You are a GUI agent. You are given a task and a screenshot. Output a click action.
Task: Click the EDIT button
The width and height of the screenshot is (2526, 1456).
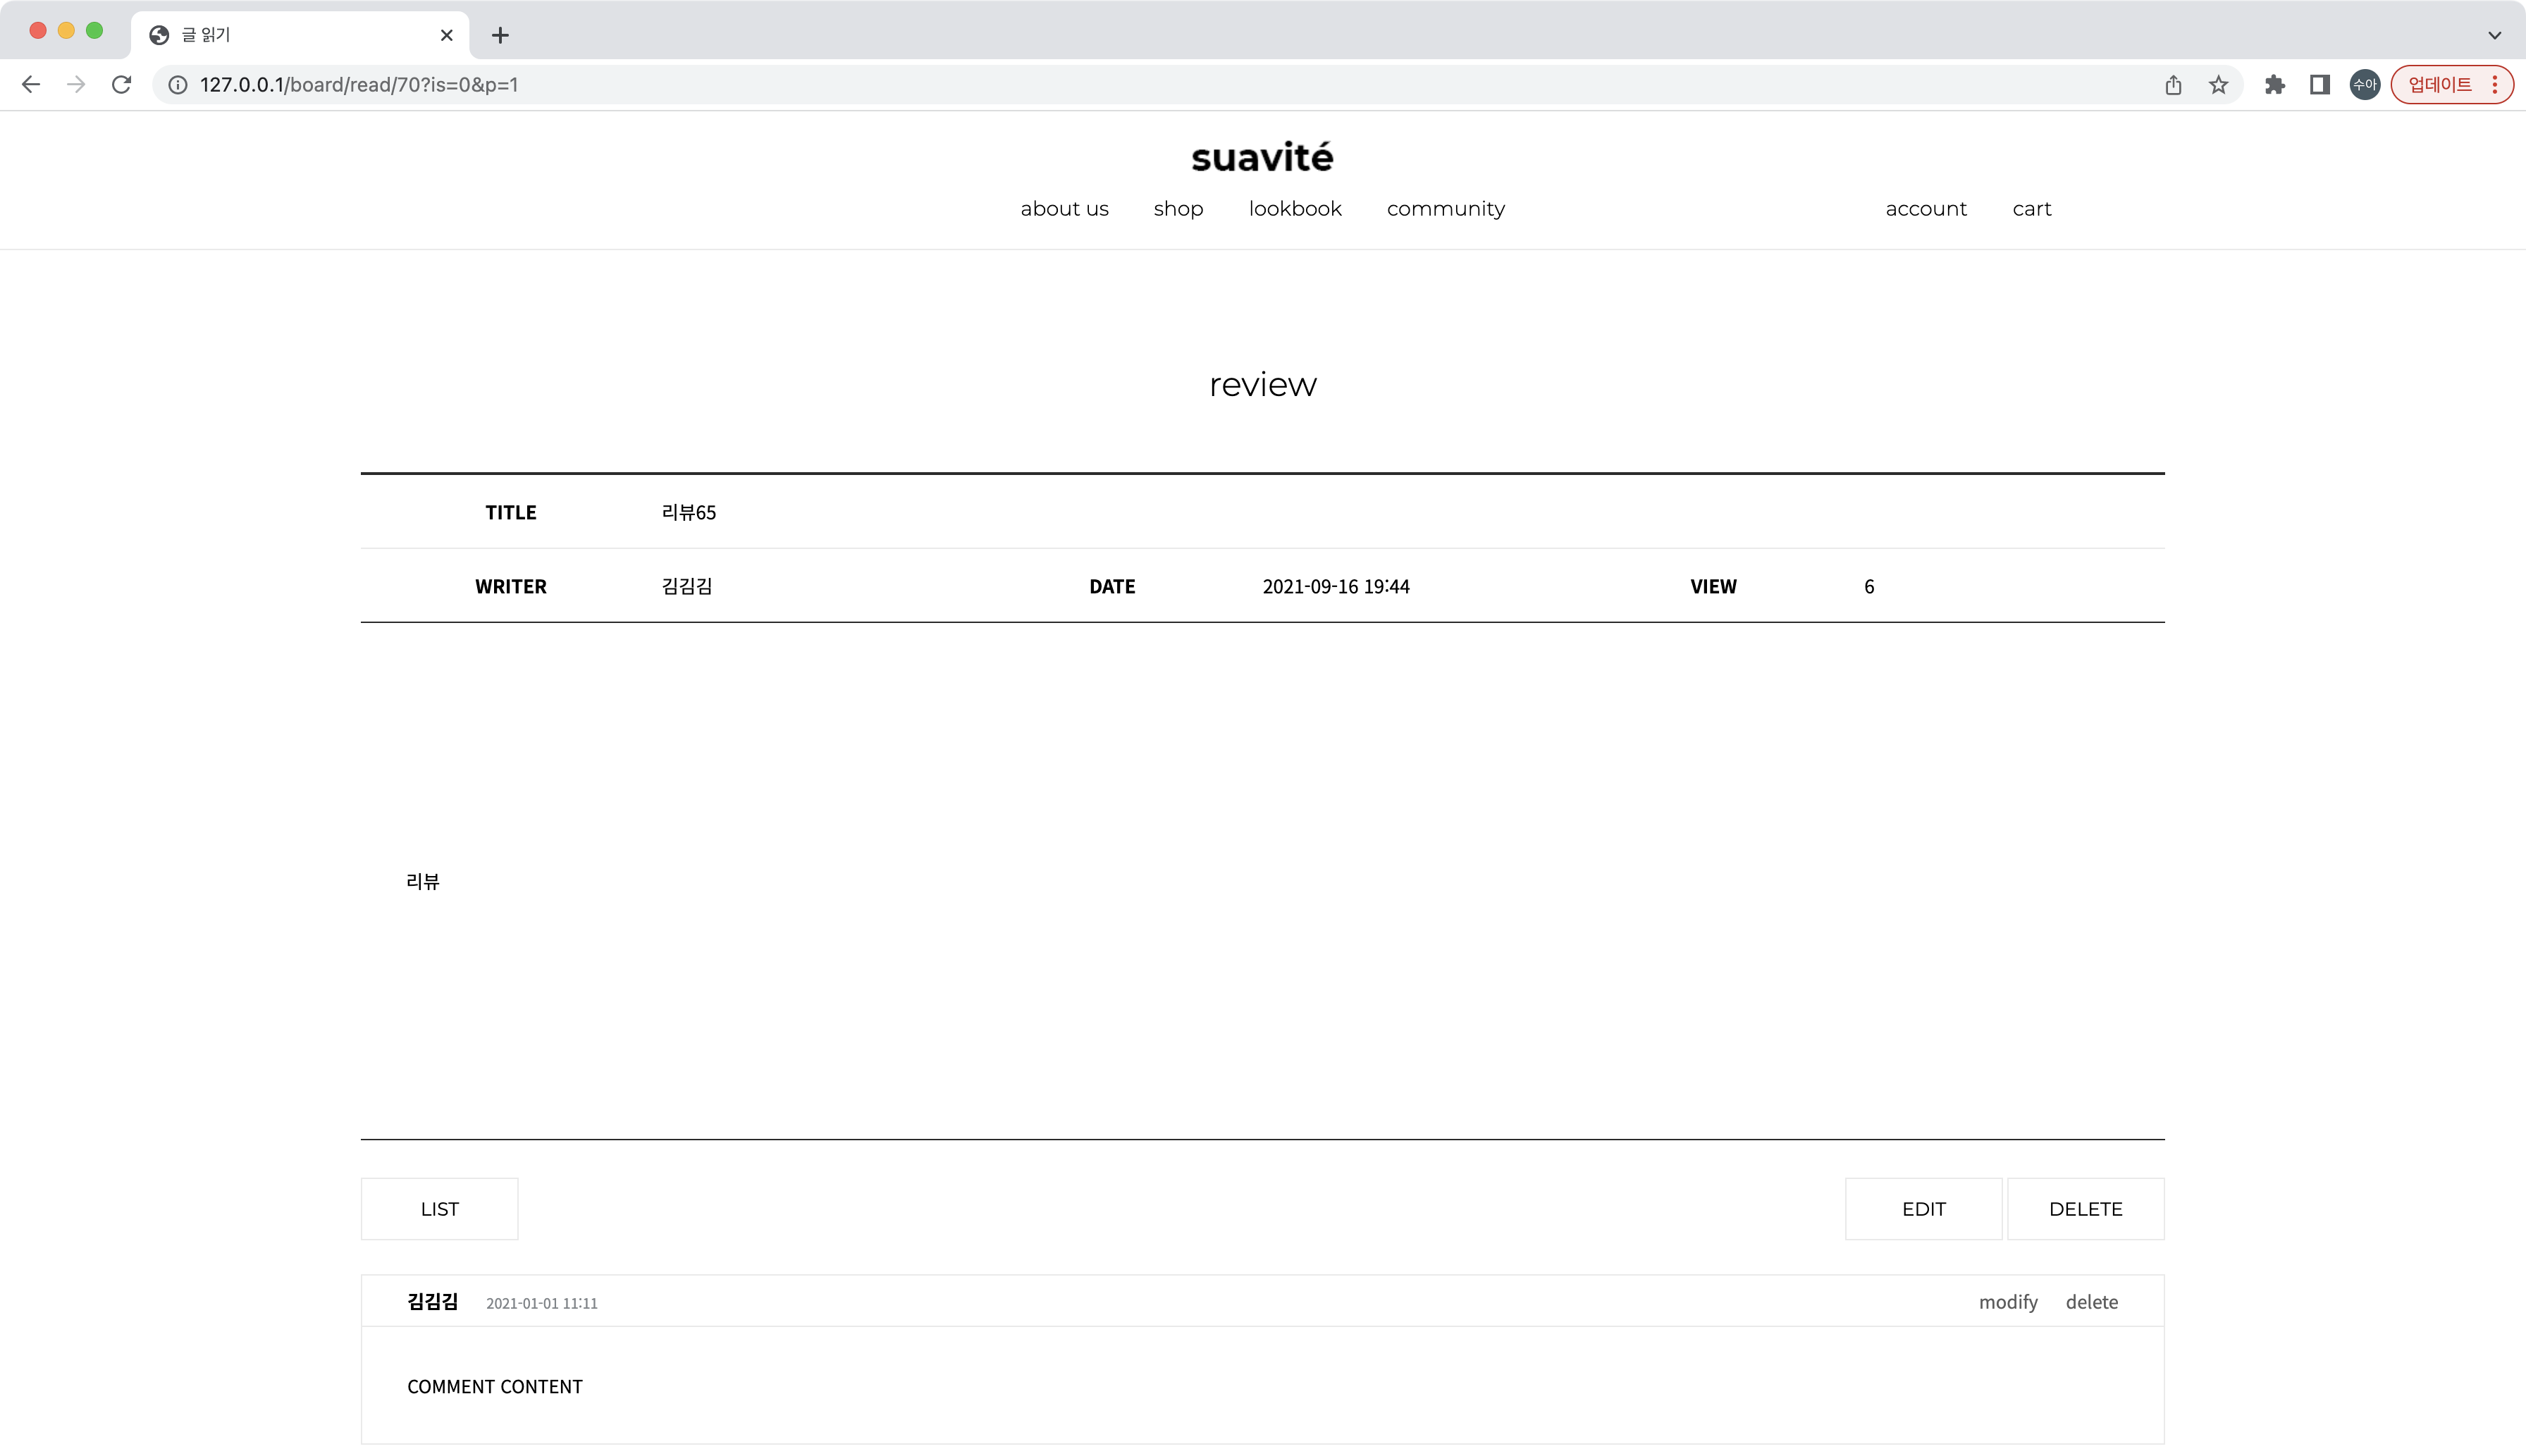pyautogui.click(x=1923, y=1209)
